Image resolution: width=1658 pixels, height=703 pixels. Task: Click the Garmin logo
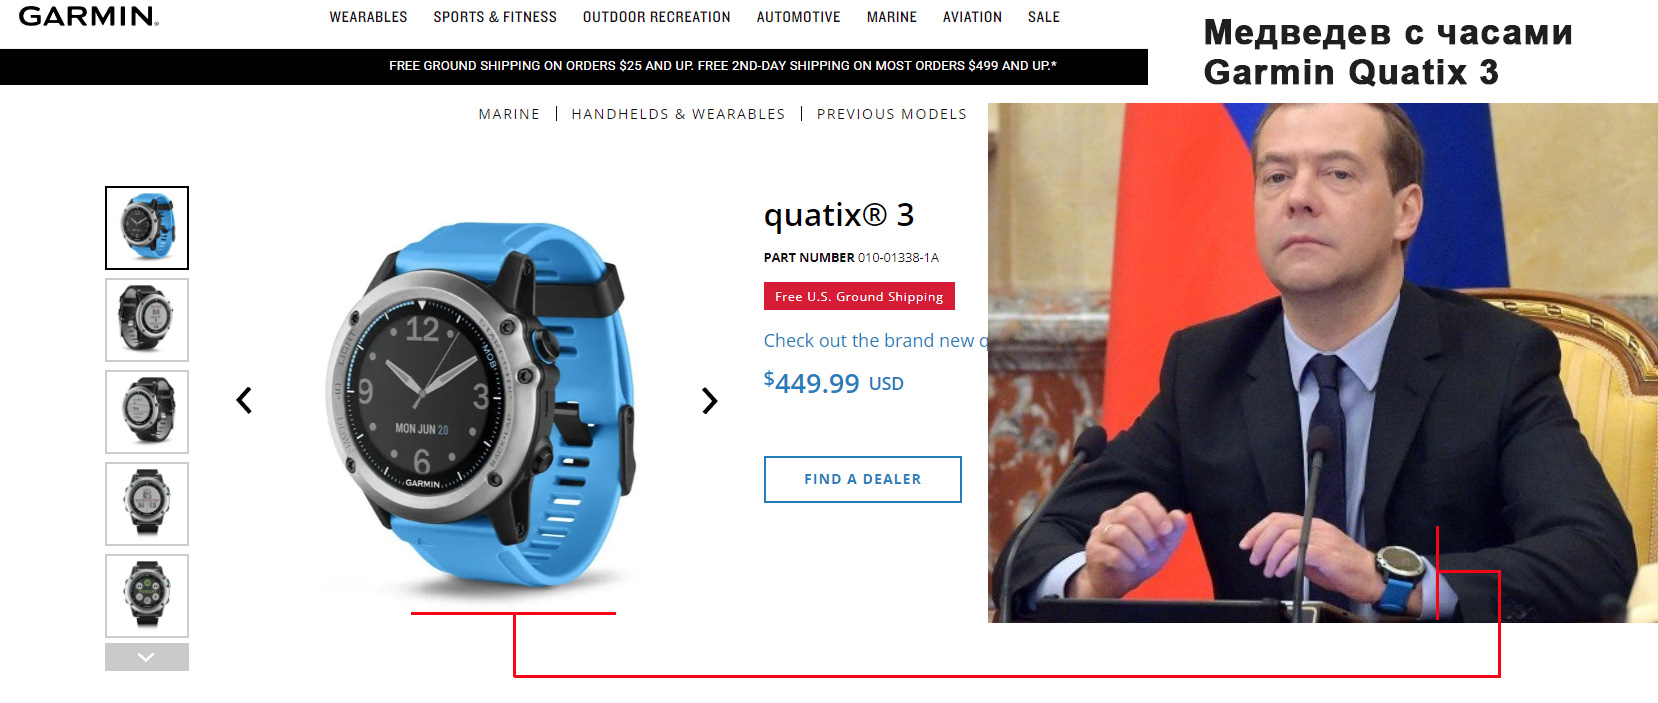(89, 16)
